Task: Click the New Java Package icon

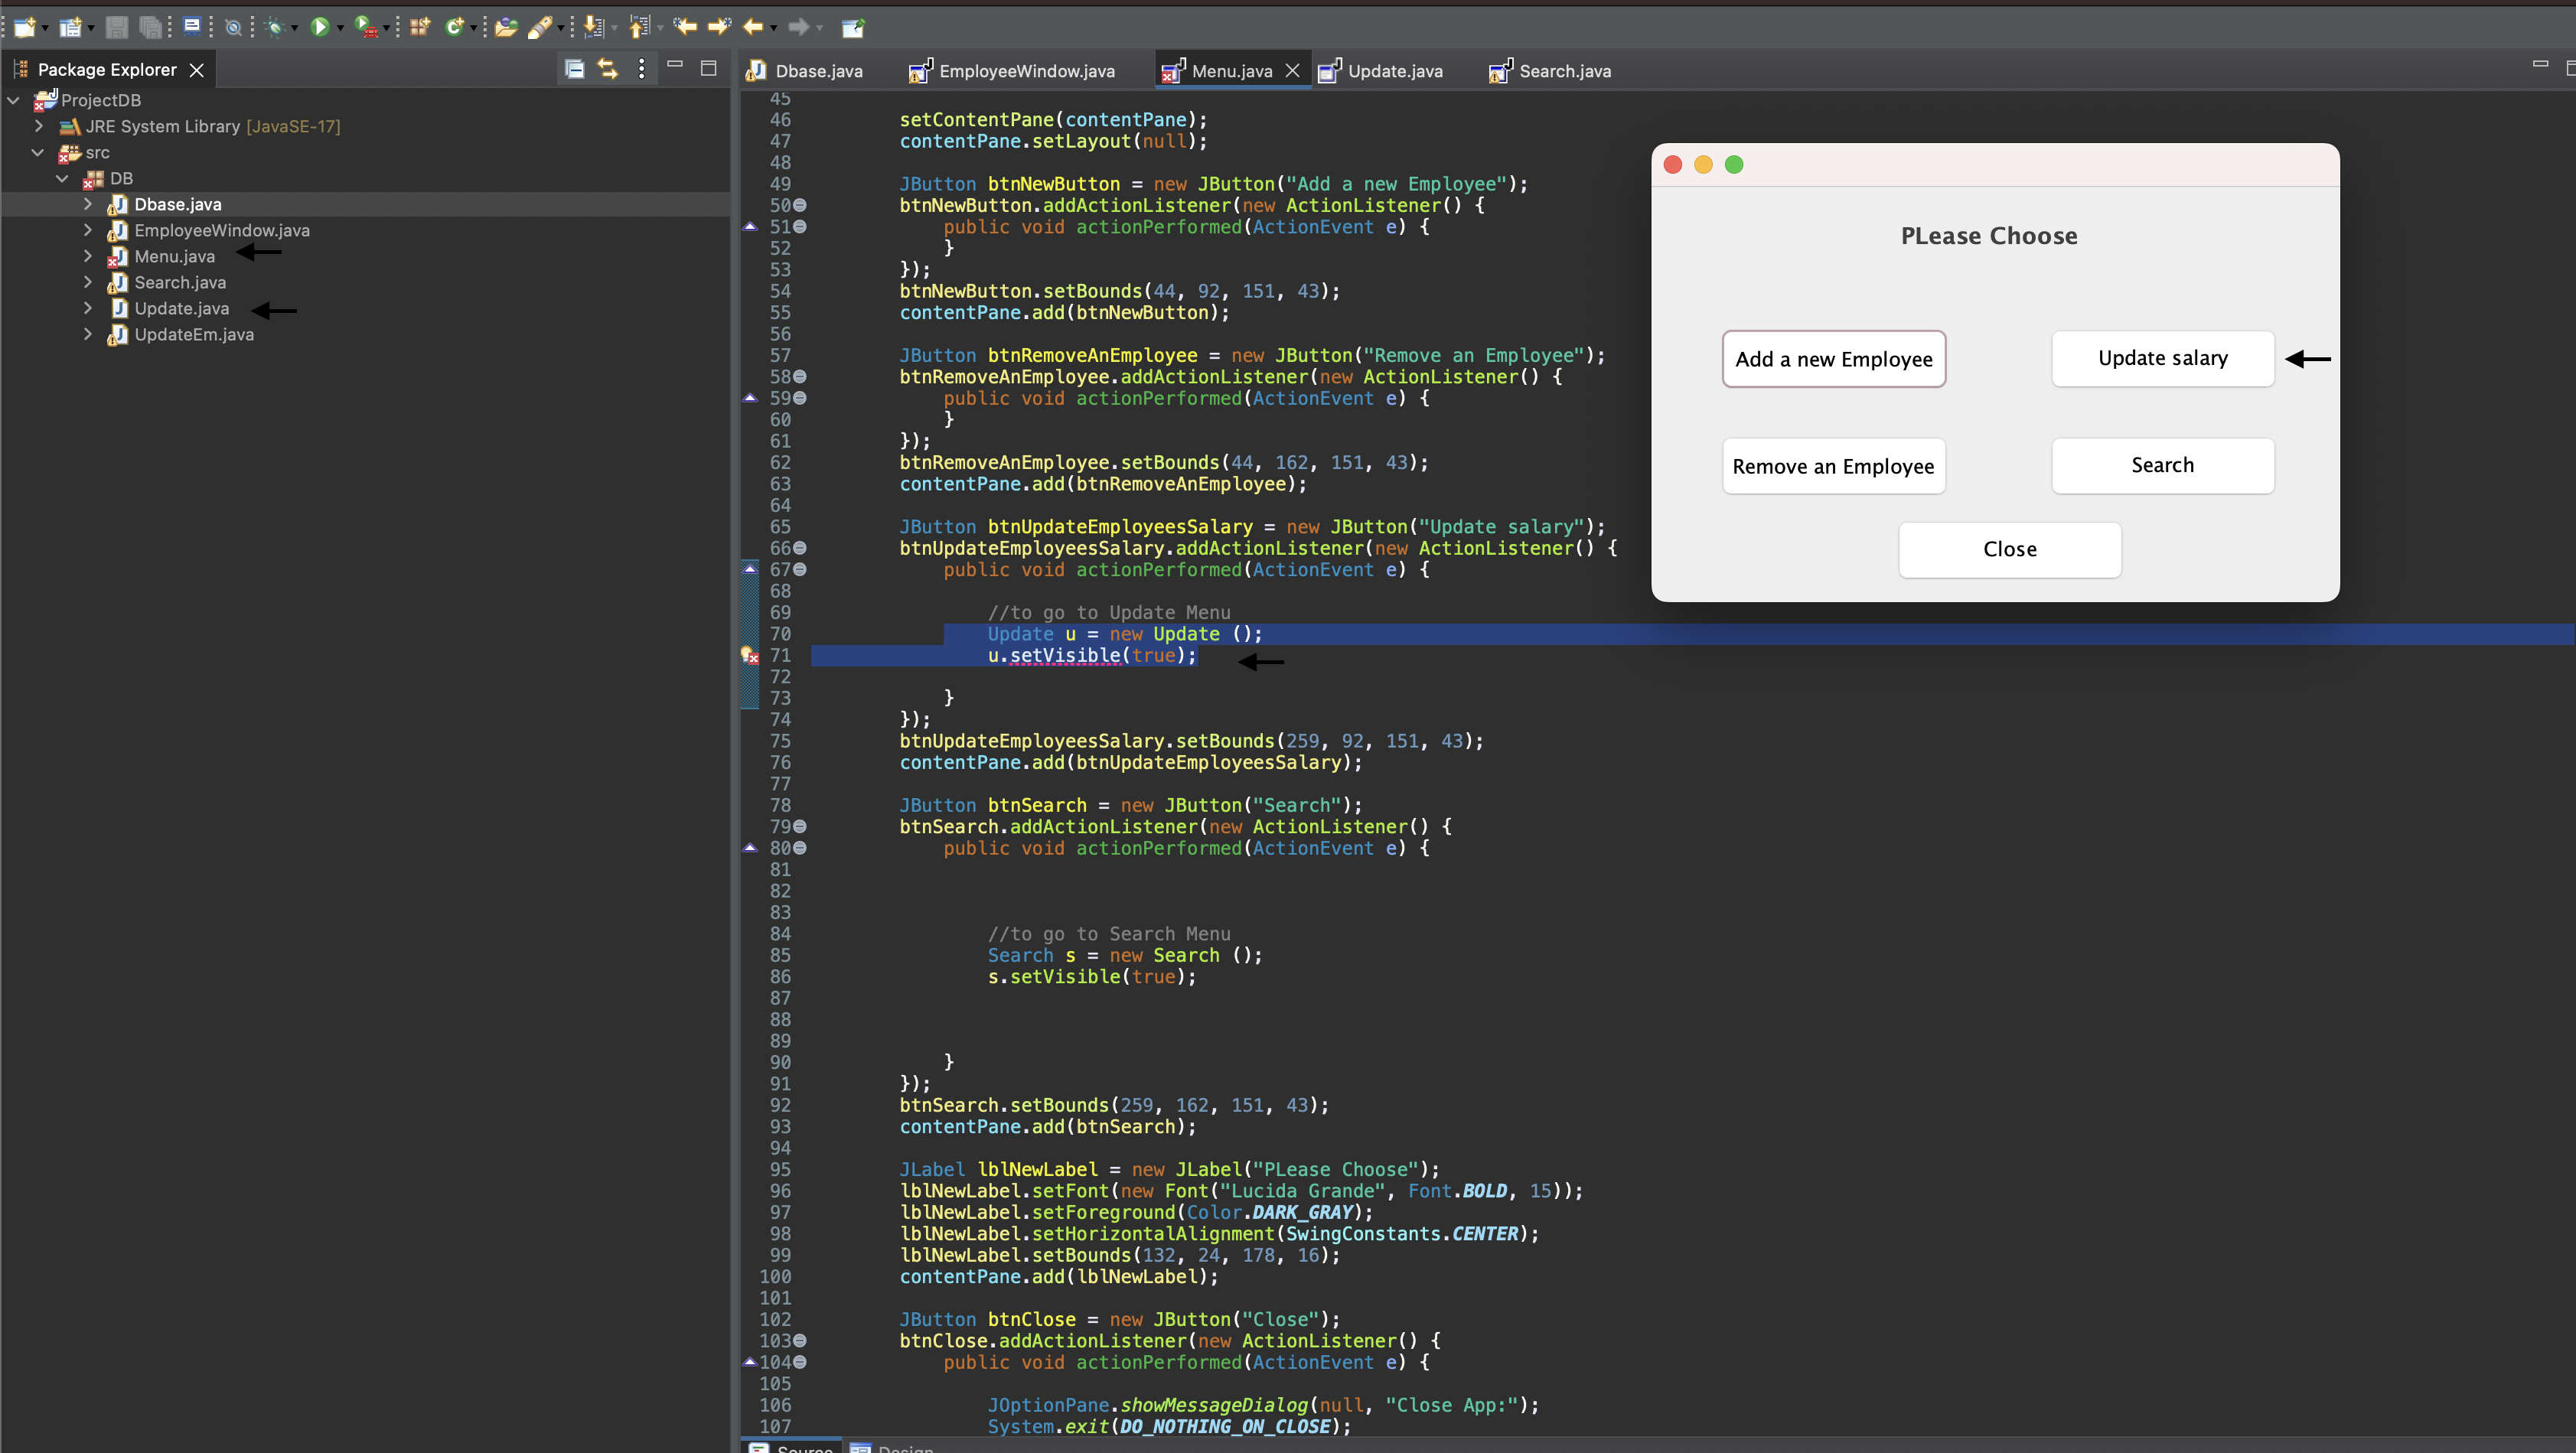Action: click(x=419, y=27)
